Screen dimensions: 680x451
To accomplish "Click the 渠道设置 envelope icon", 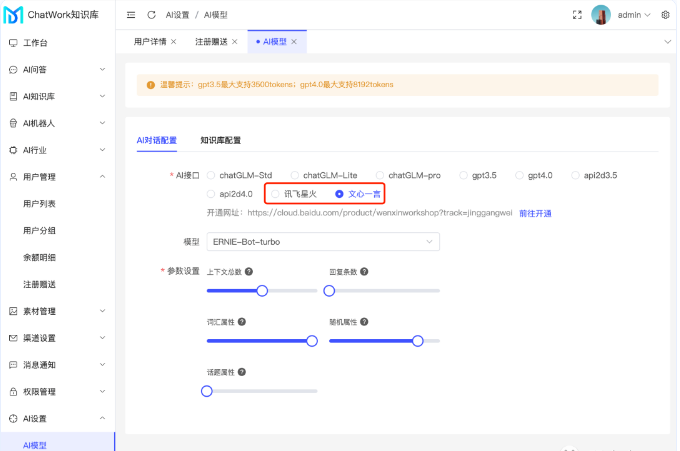I will point(13,338).
